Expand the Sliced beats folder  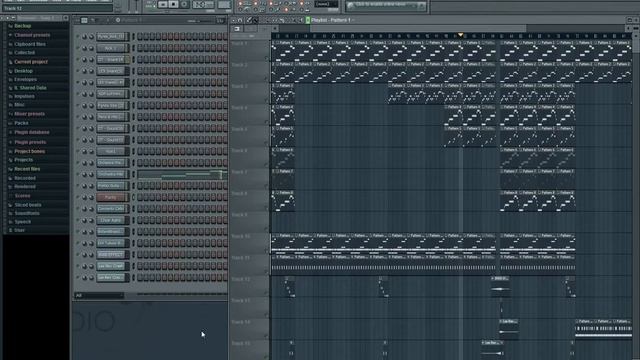tap(28, 205)
